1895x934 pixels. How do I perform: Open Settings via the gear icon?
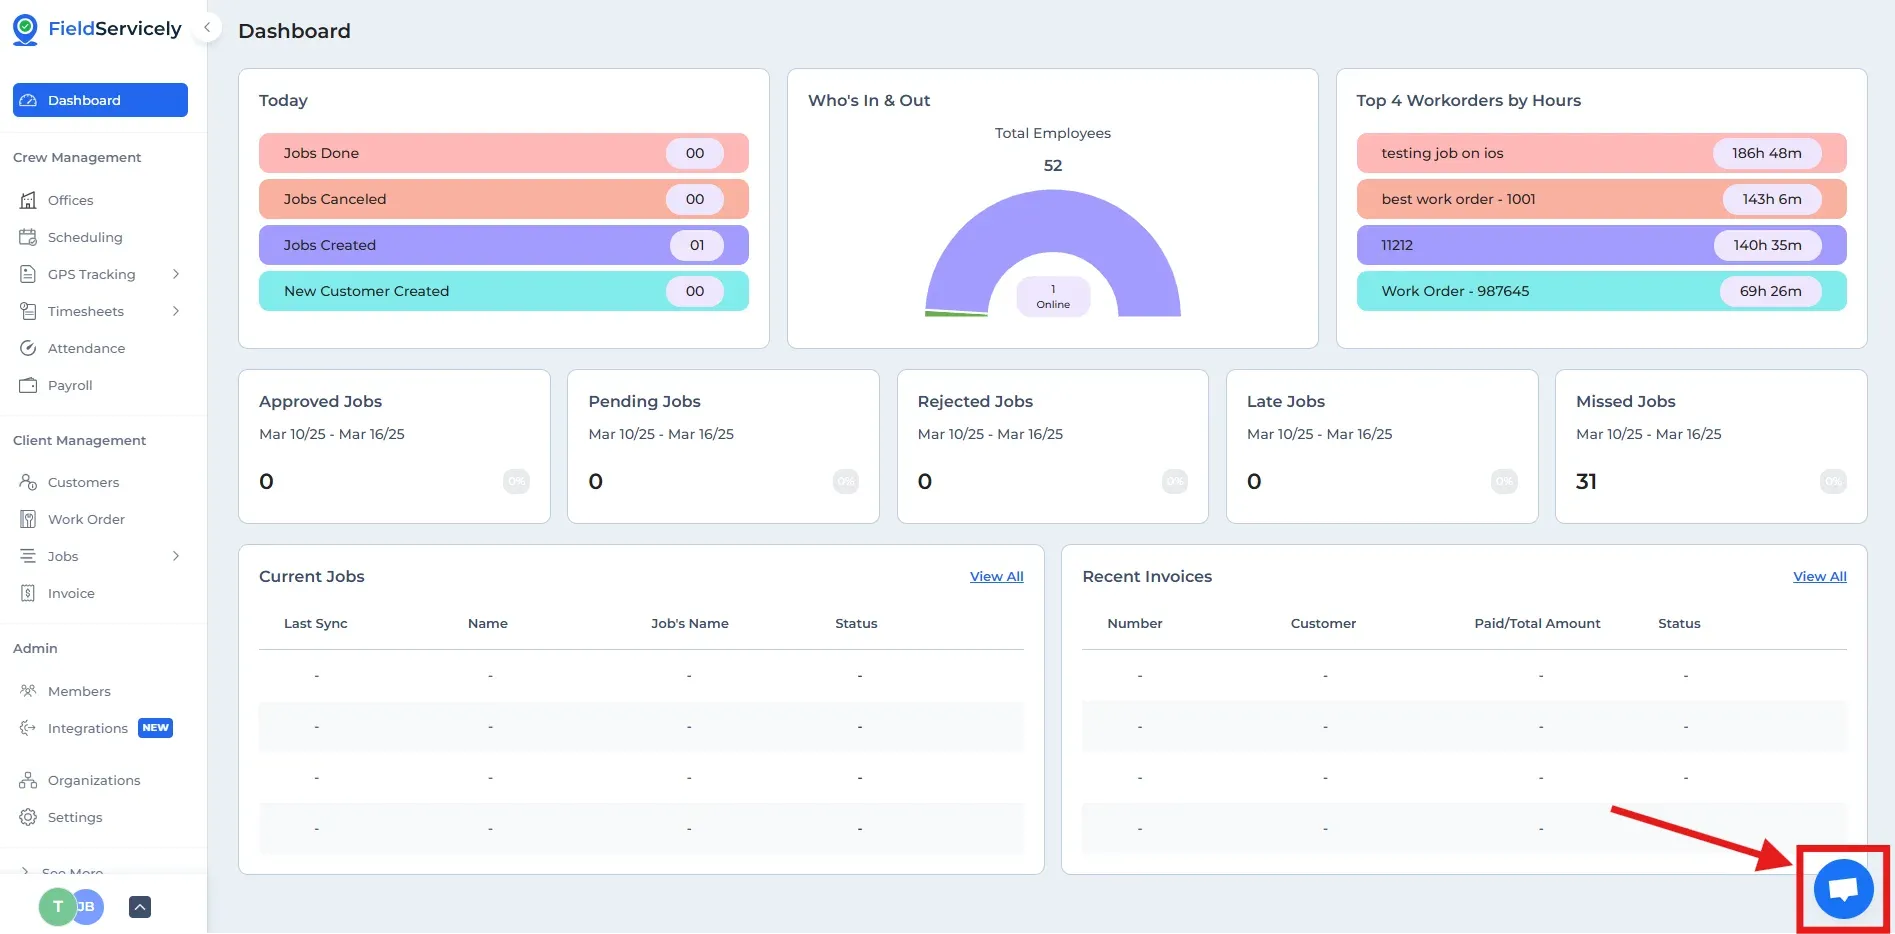pyautogui.click(x=28, y=817)
